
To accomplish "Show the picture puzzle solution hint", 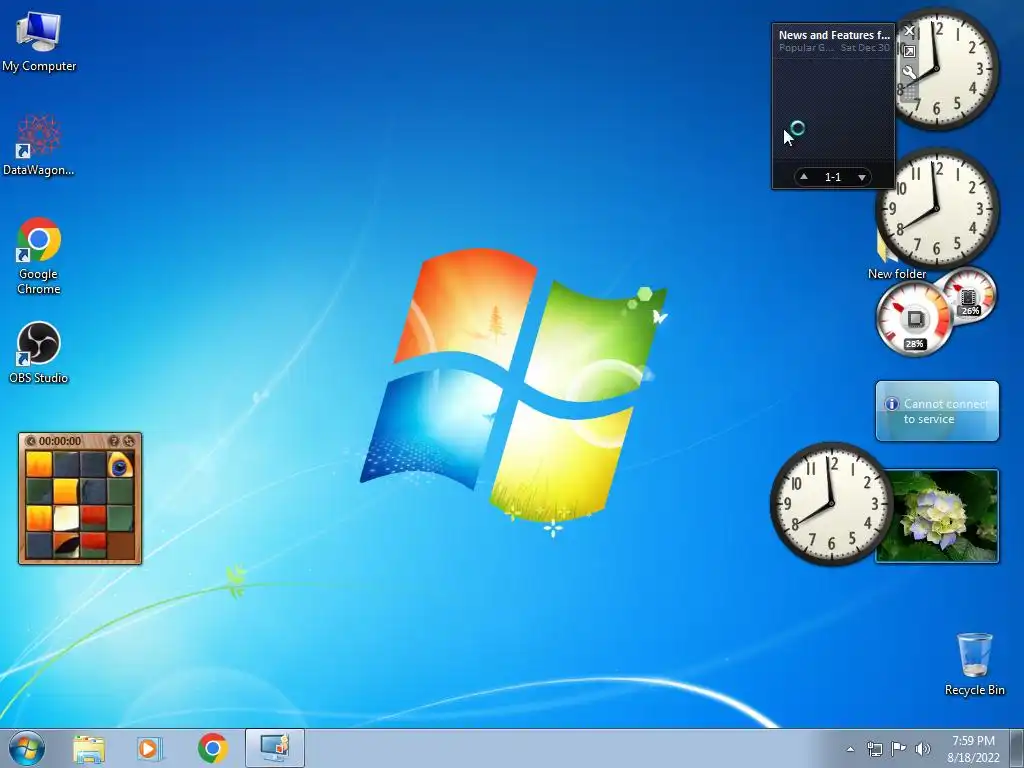I will pyautogui.click(x=114, y=441).
